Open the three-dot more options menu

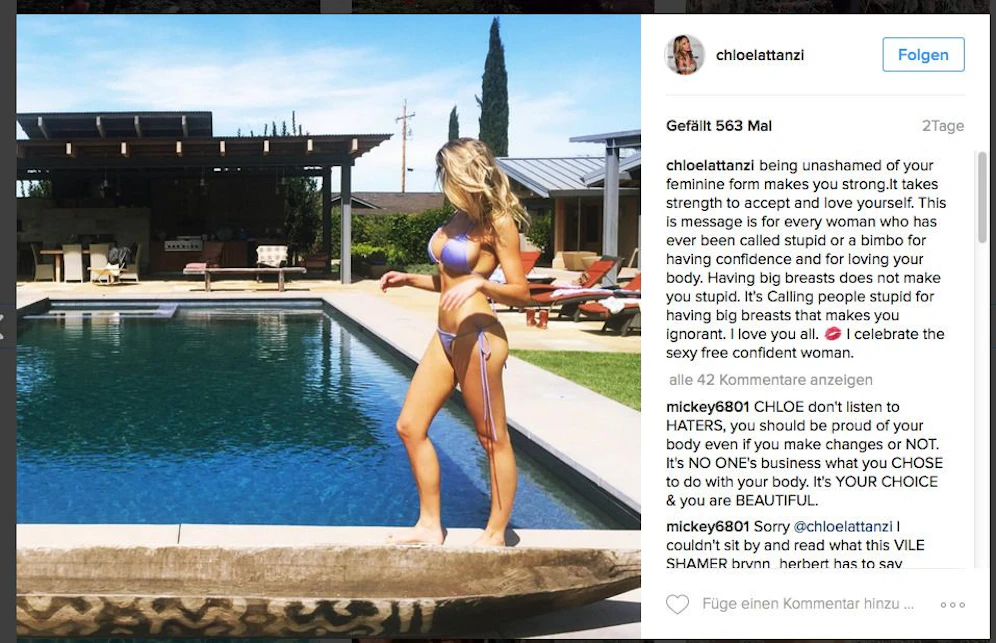pos(953,604)
